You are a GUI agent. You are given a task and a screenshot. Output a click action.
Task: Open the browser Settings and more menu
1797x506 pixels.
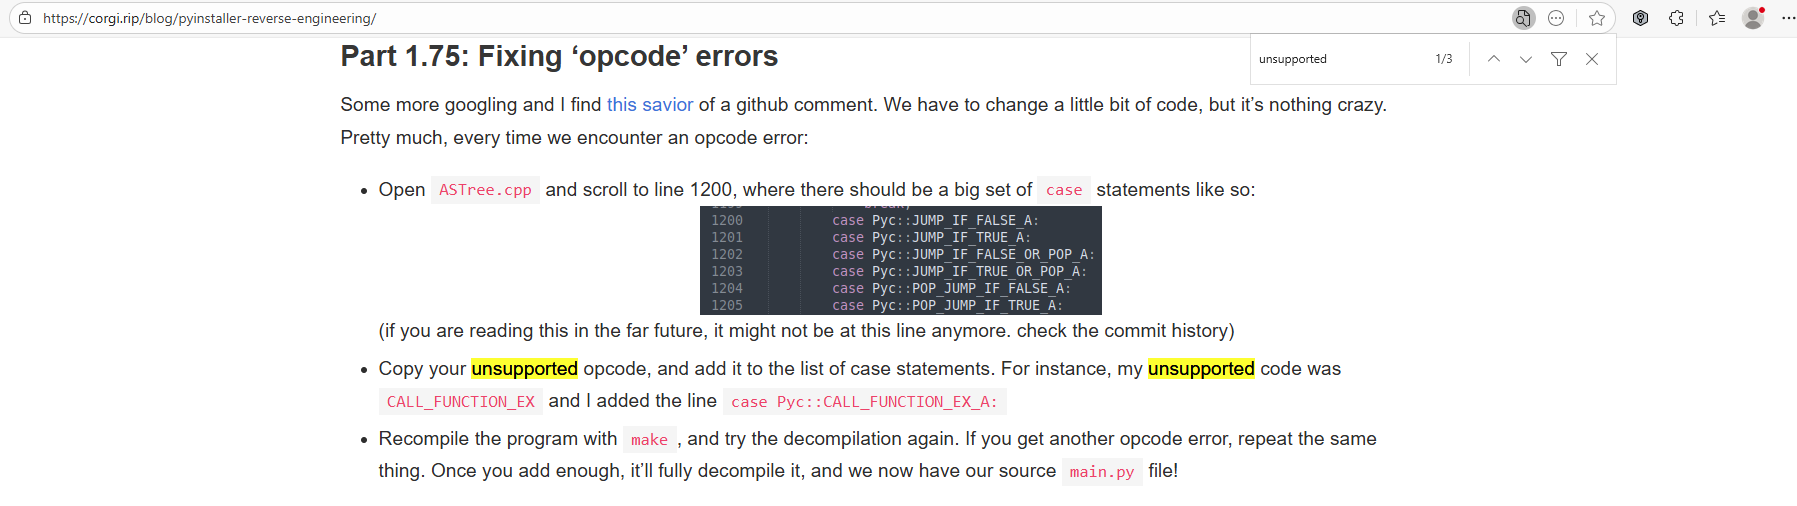click(1788, 18)
